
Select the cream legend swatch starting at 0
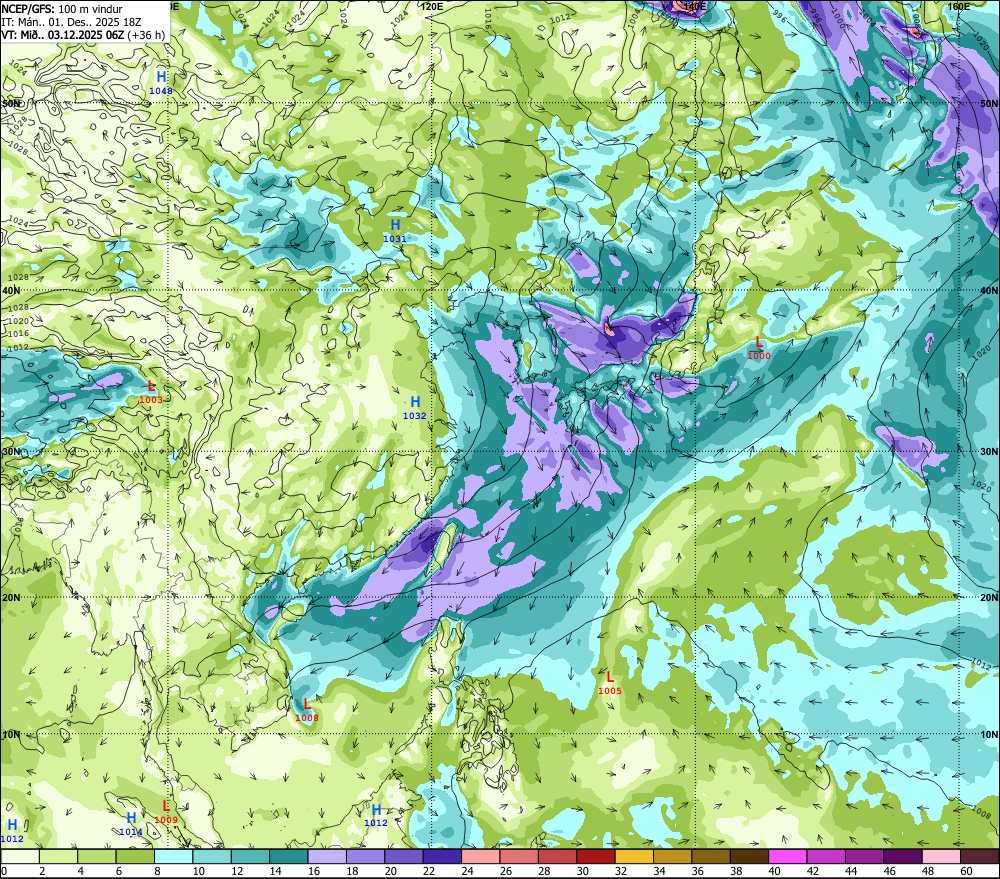click(x=20, y=856)
